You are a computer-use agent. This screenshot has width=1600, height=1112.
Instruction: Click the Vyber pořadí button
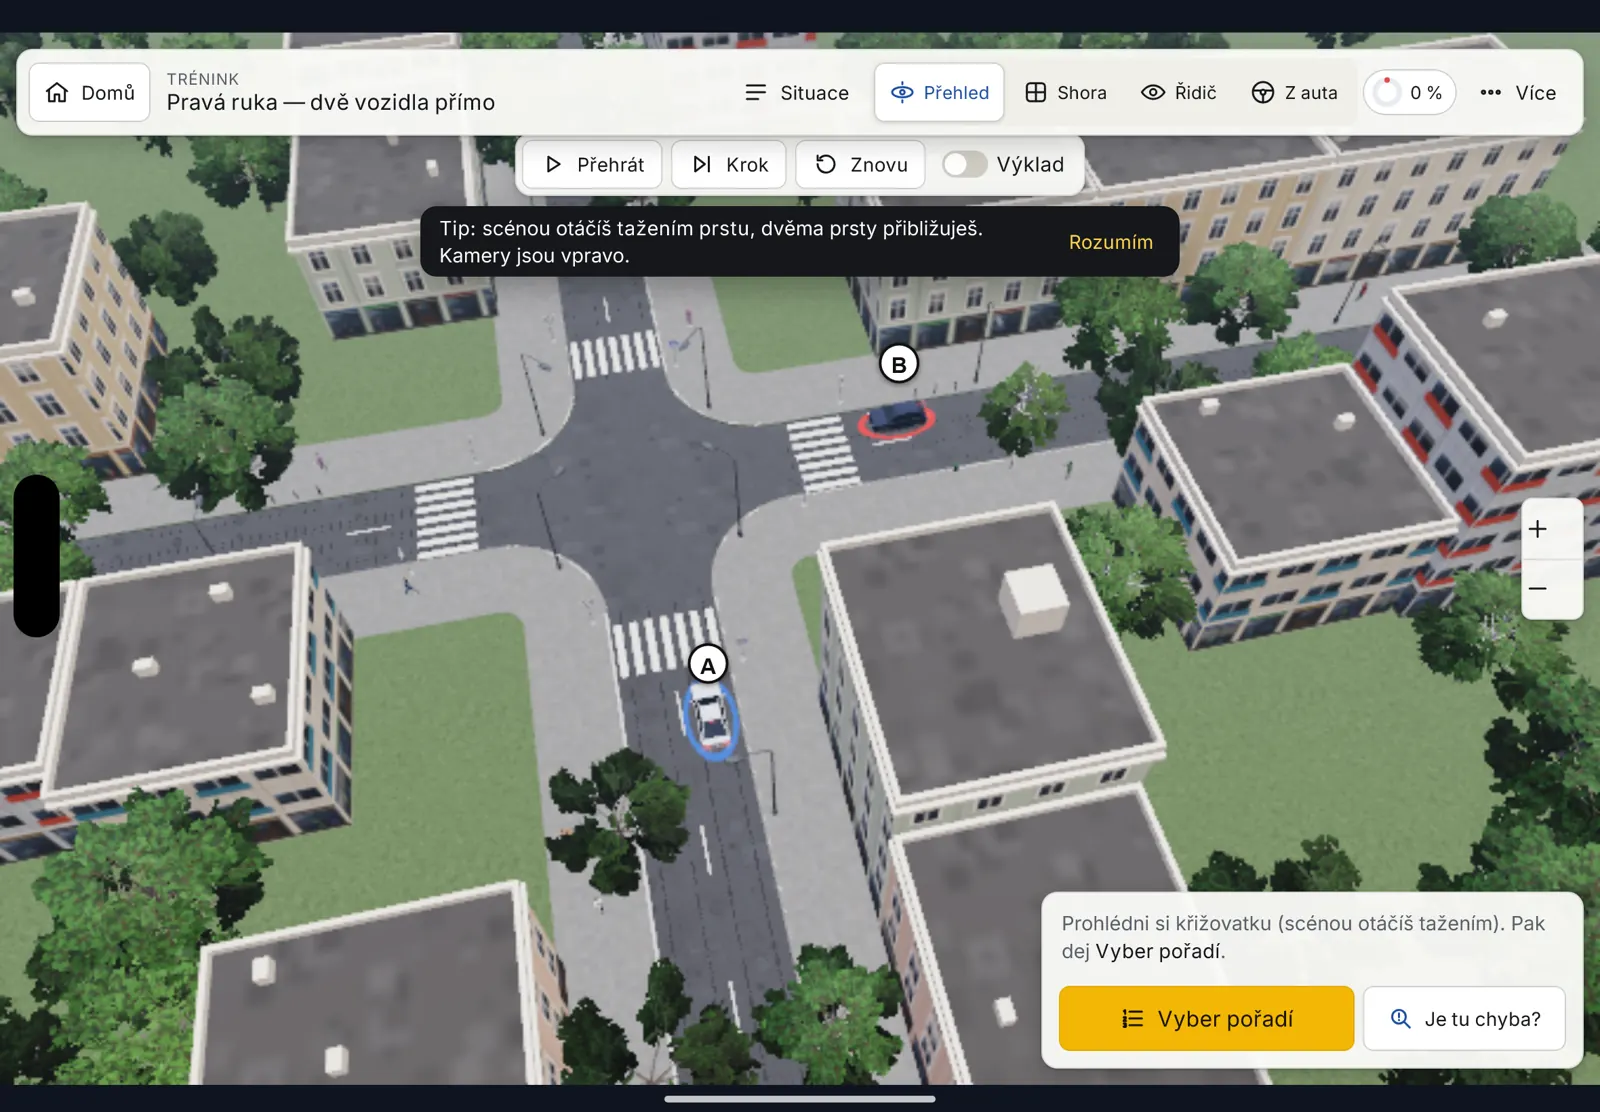click(x=1206, y=1018)
